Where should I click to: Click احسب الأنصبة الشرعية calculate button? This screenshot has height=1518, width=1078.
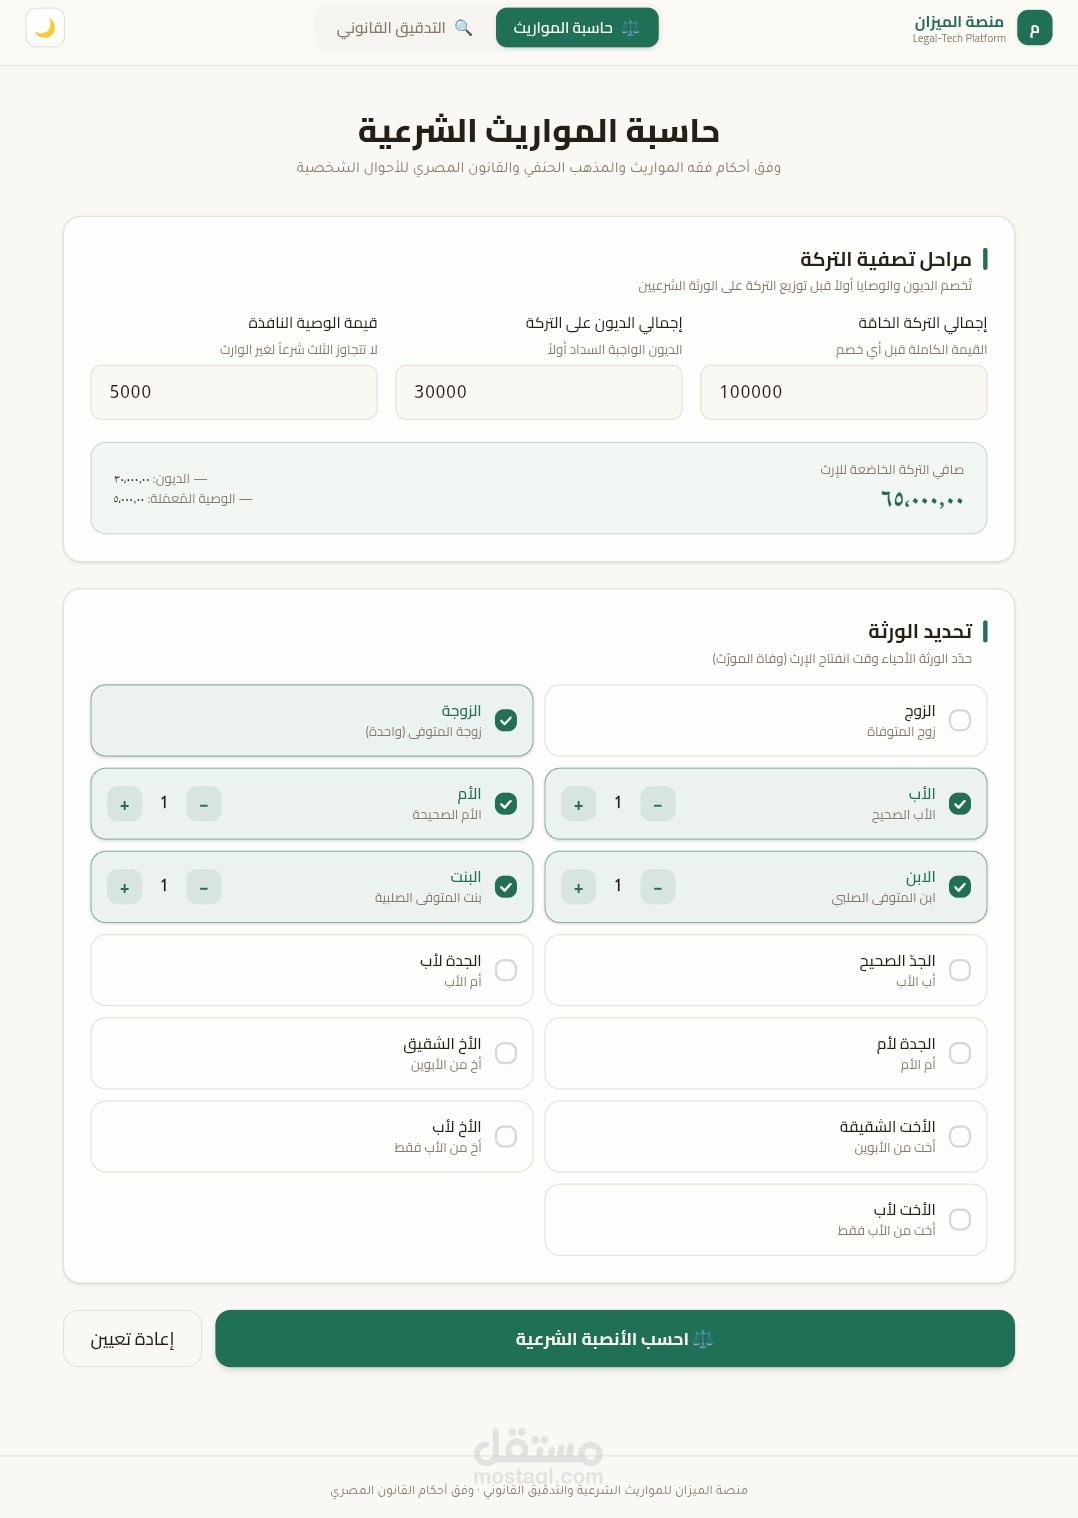(x=615, y=1338)
